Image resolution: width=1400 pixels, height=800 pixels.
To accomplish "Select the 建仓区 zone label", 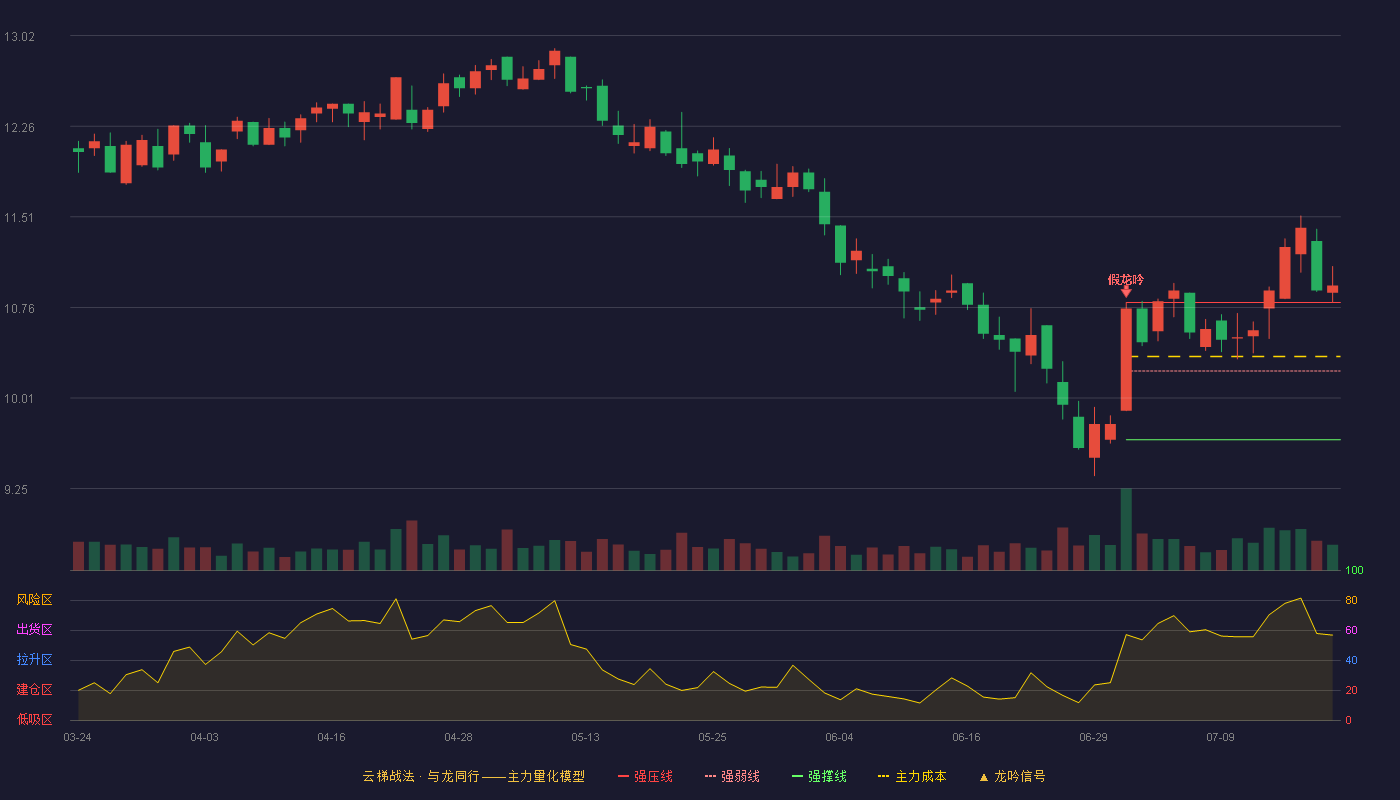I will tap(34, 690).
